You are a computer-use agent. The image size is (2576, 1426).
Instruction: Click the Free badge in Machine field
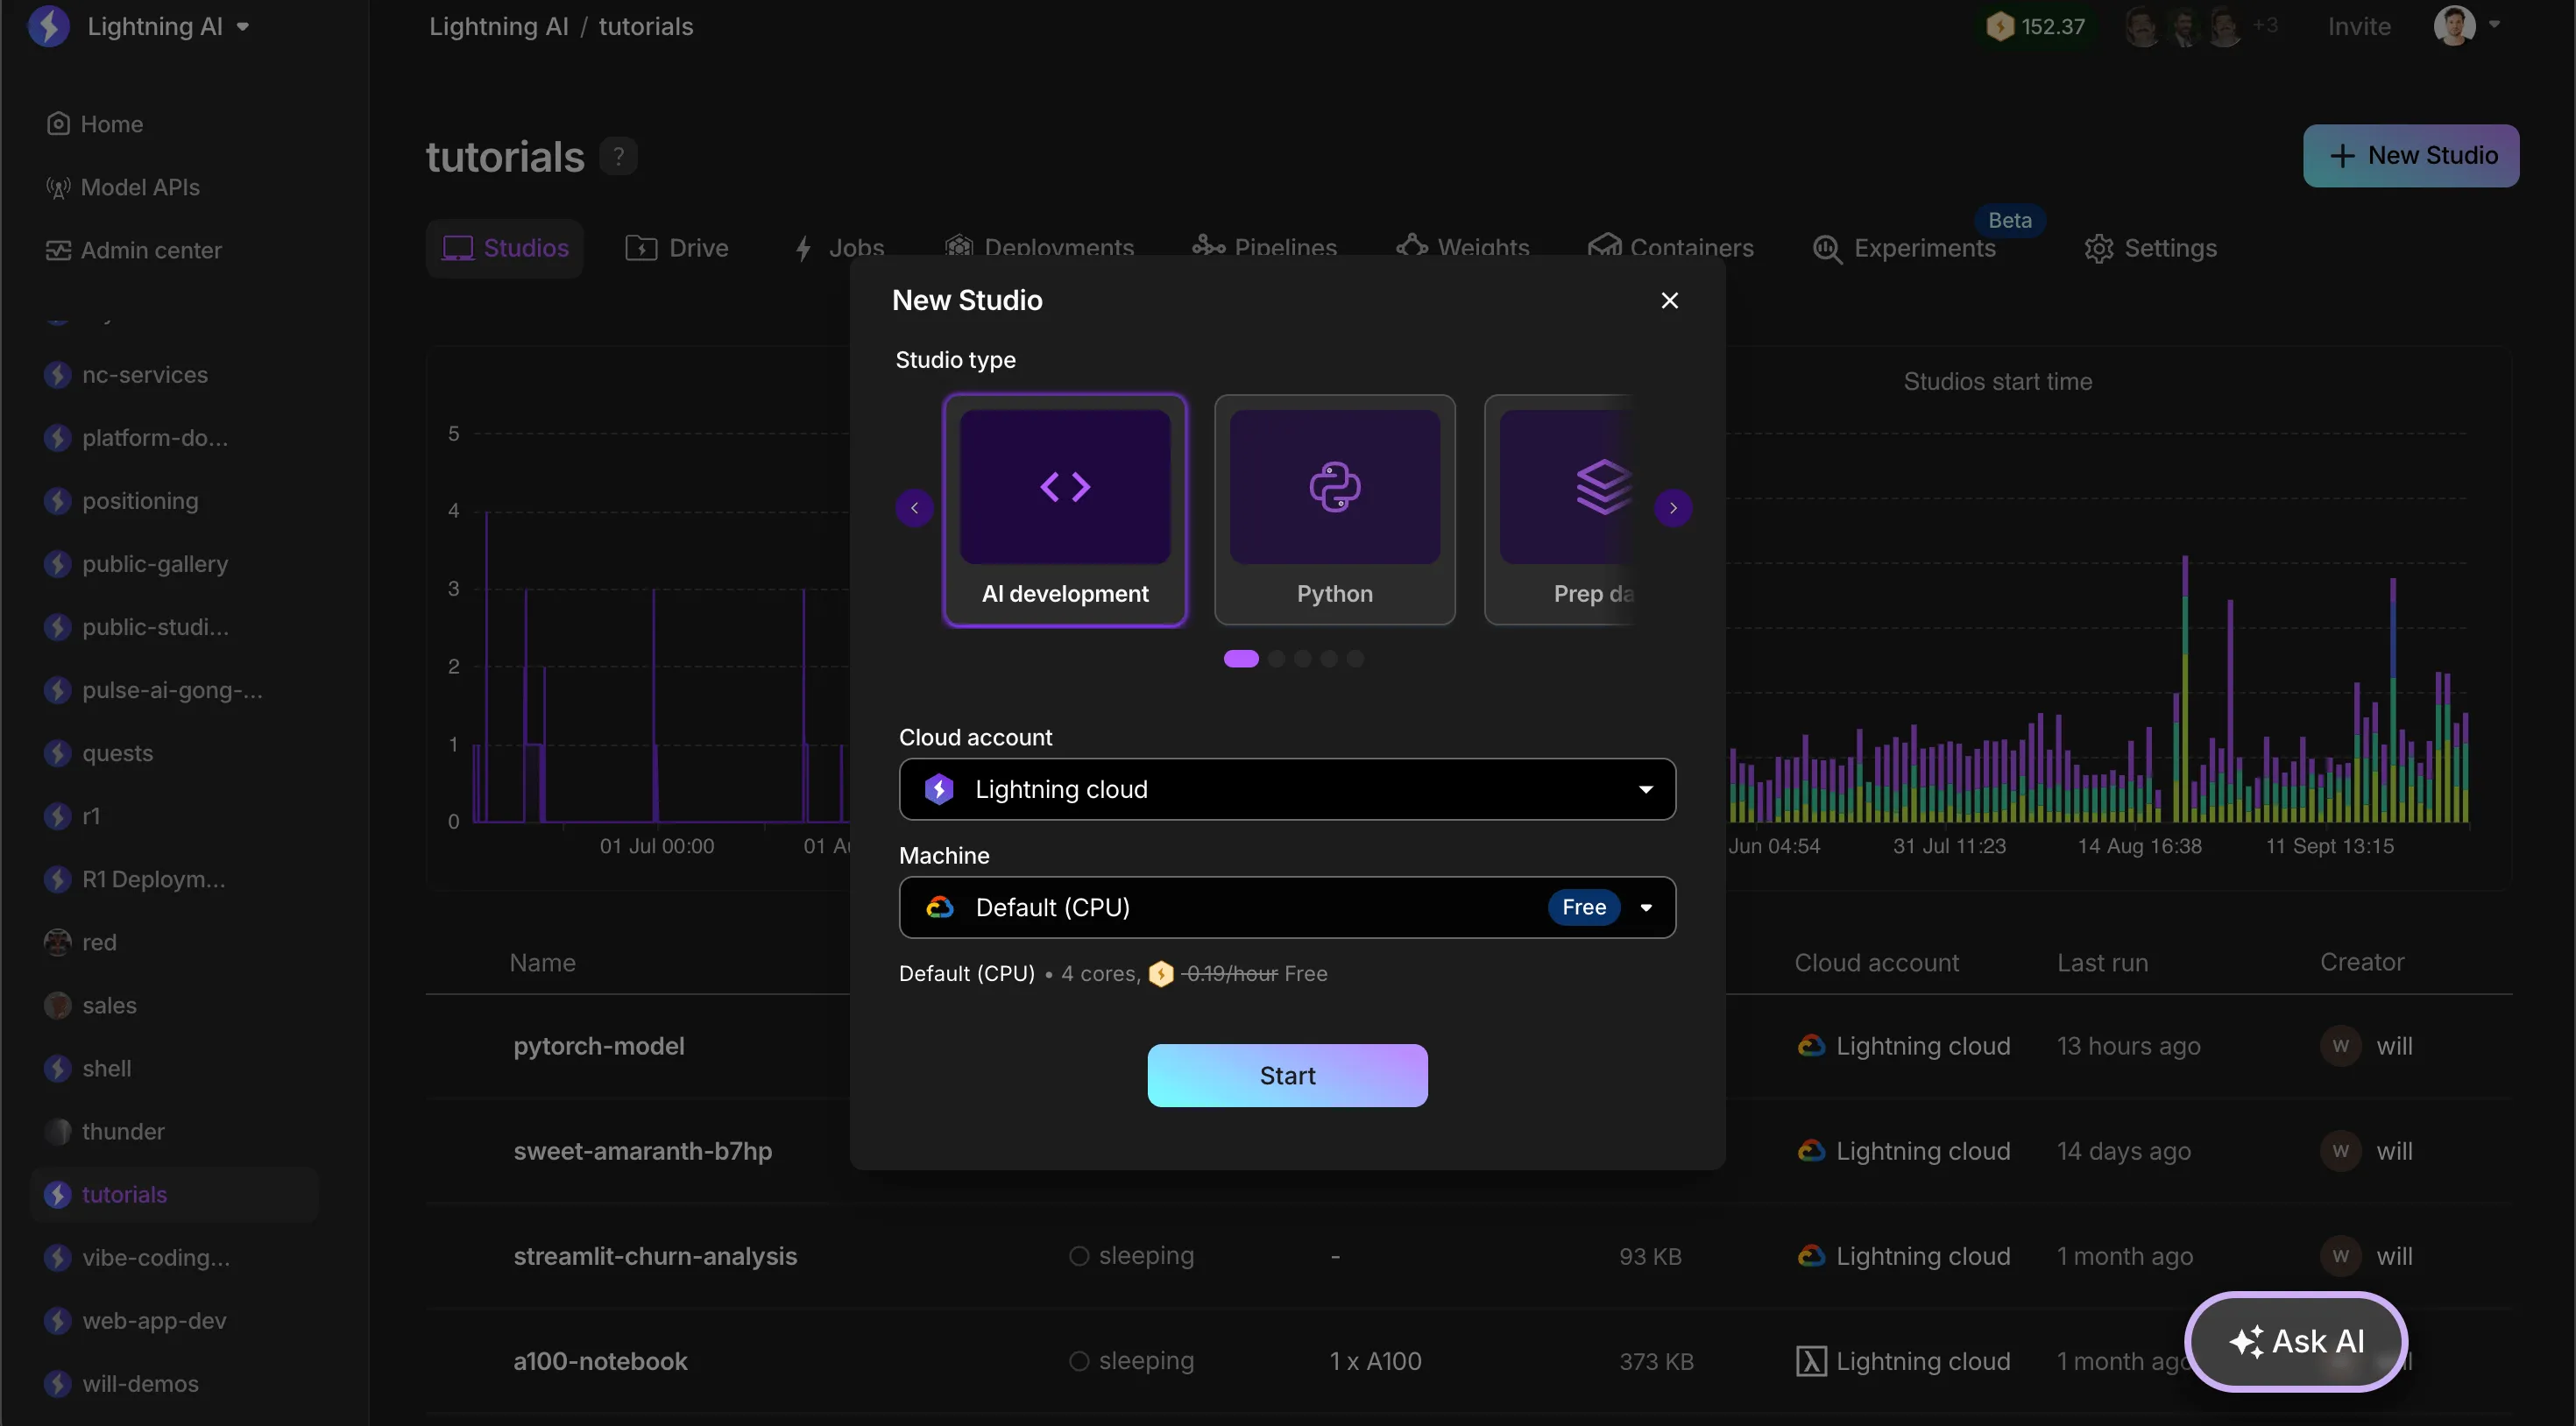(x=1584, y=907)
